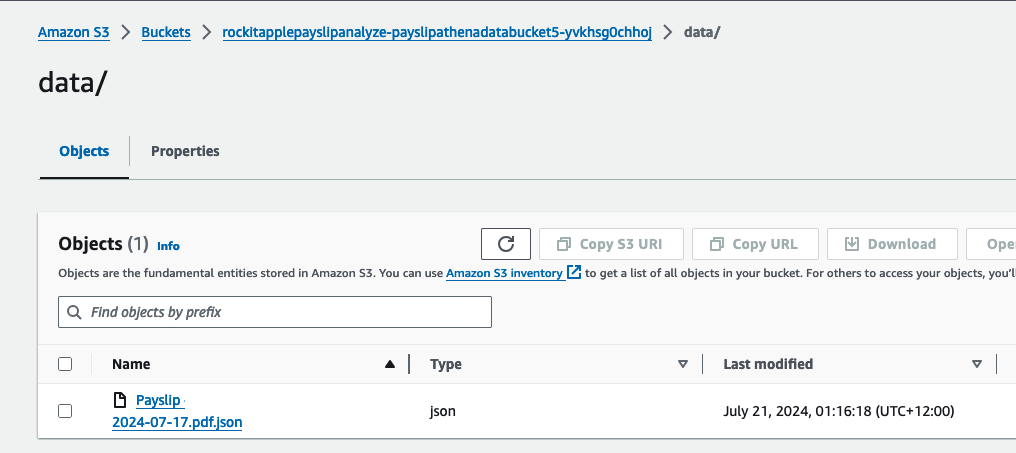The image size is (1016, 453).
Task: Click the json type cell
Action: pos(443,411)
